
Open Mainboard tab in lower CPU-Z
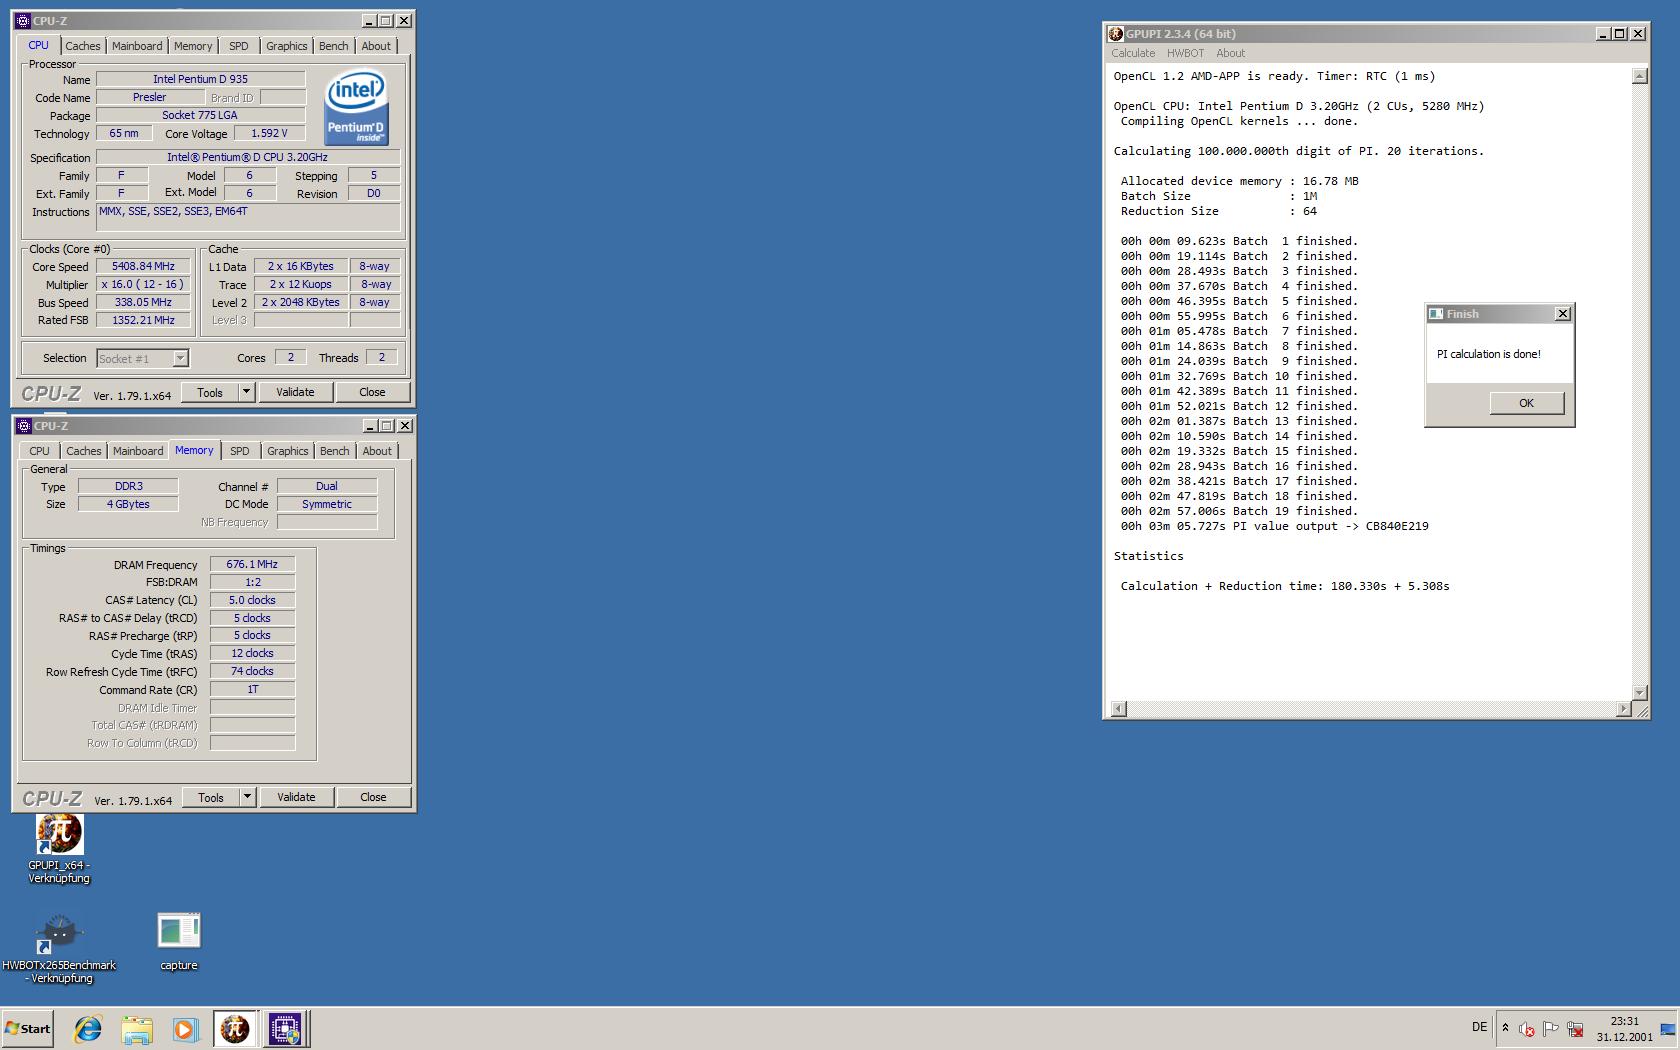point(138,451)
